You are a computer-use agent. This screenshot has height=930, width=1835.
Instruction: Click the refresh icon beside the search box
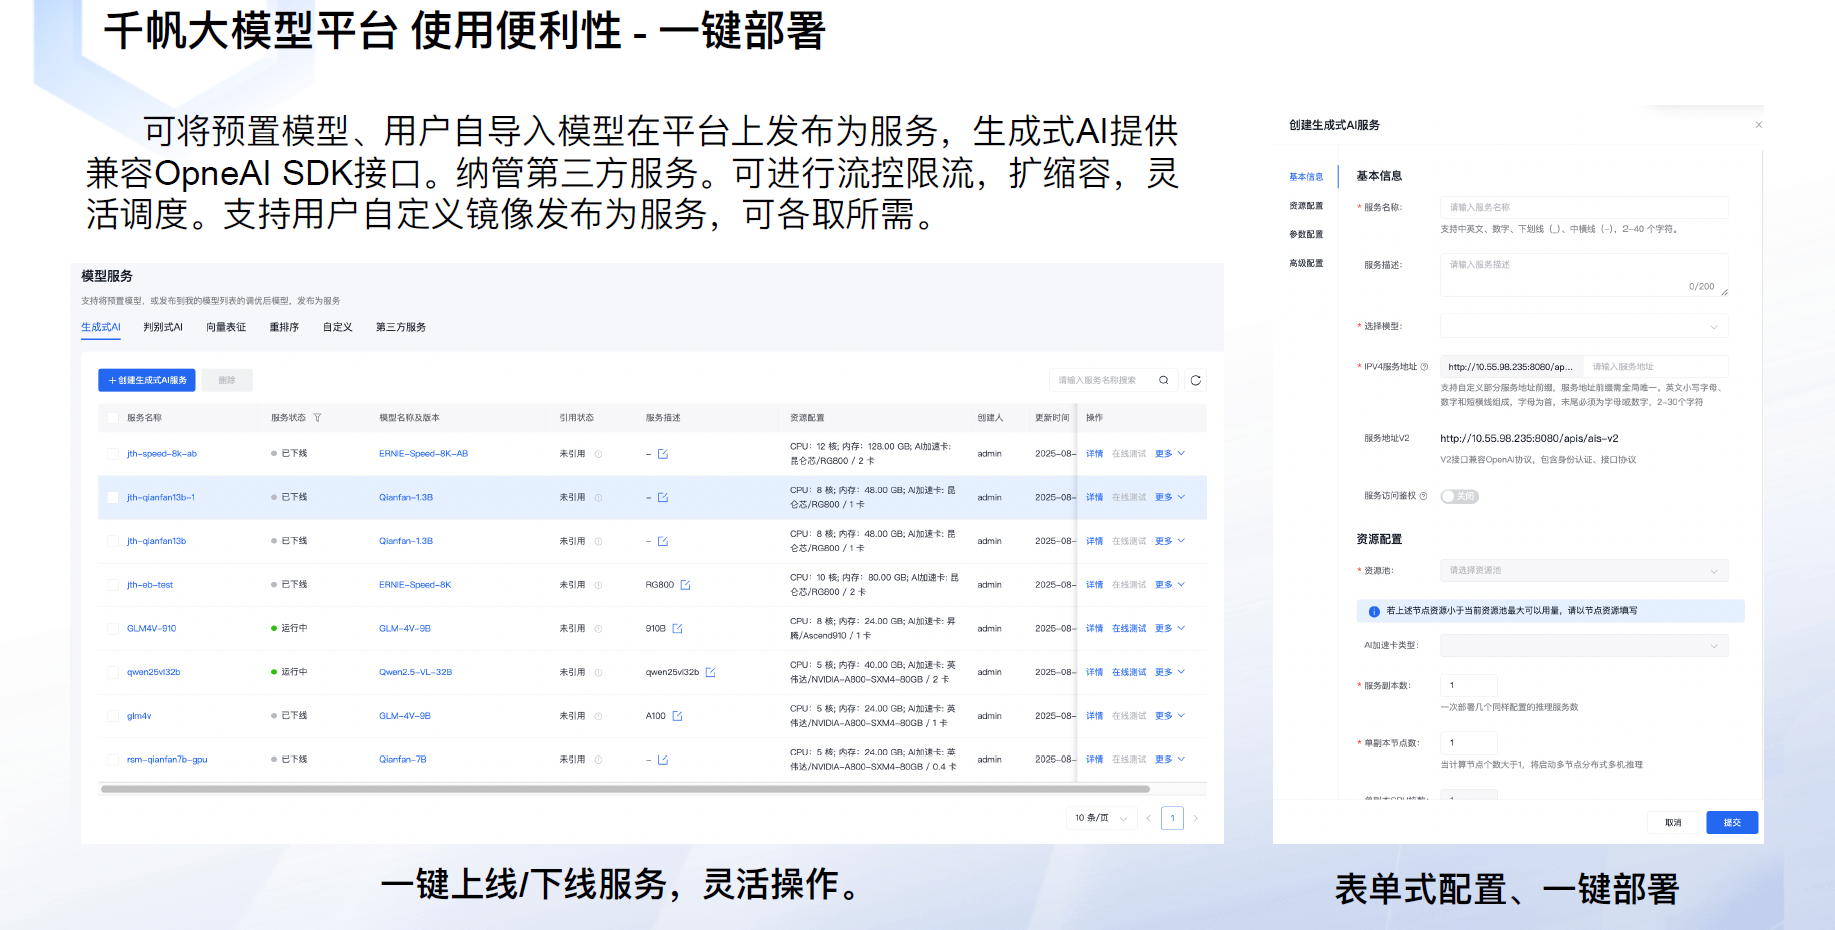(1195, 380)
